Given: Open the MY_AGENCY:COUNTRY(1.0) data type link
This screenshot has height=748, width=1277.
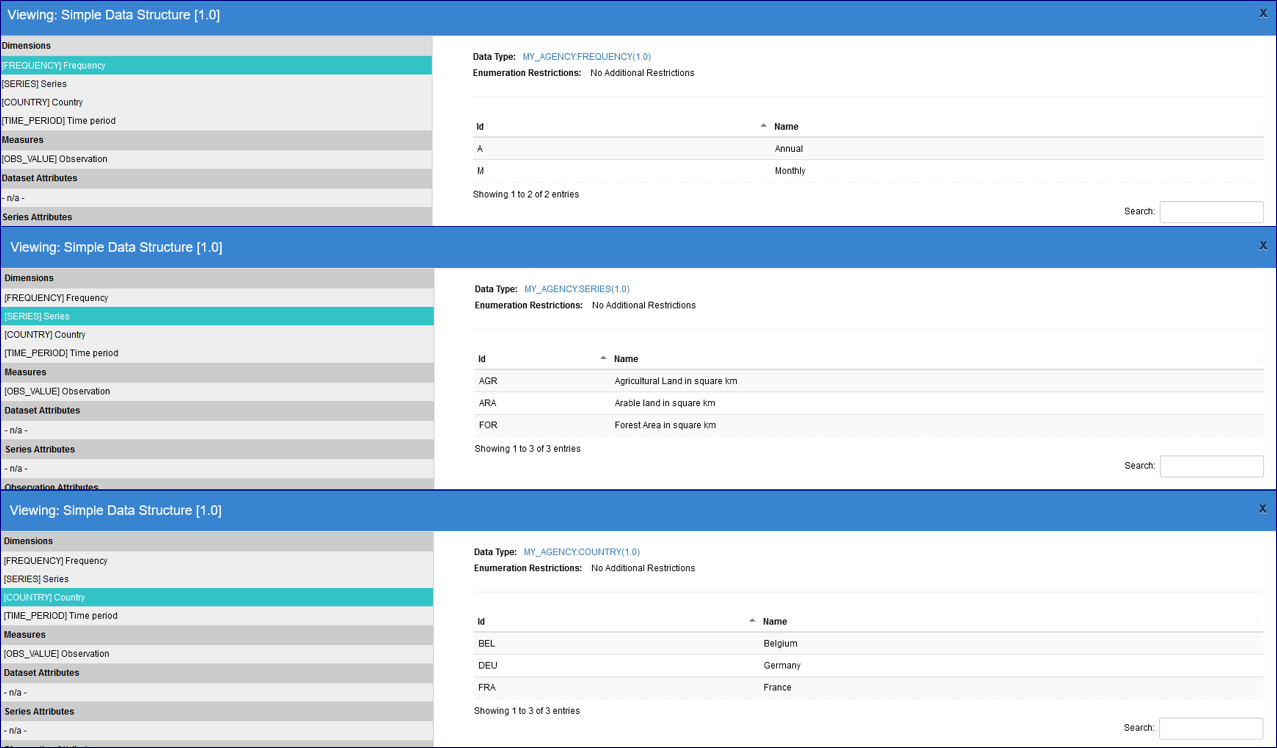Looking at the screenshot, I should (x=581, y=551).
